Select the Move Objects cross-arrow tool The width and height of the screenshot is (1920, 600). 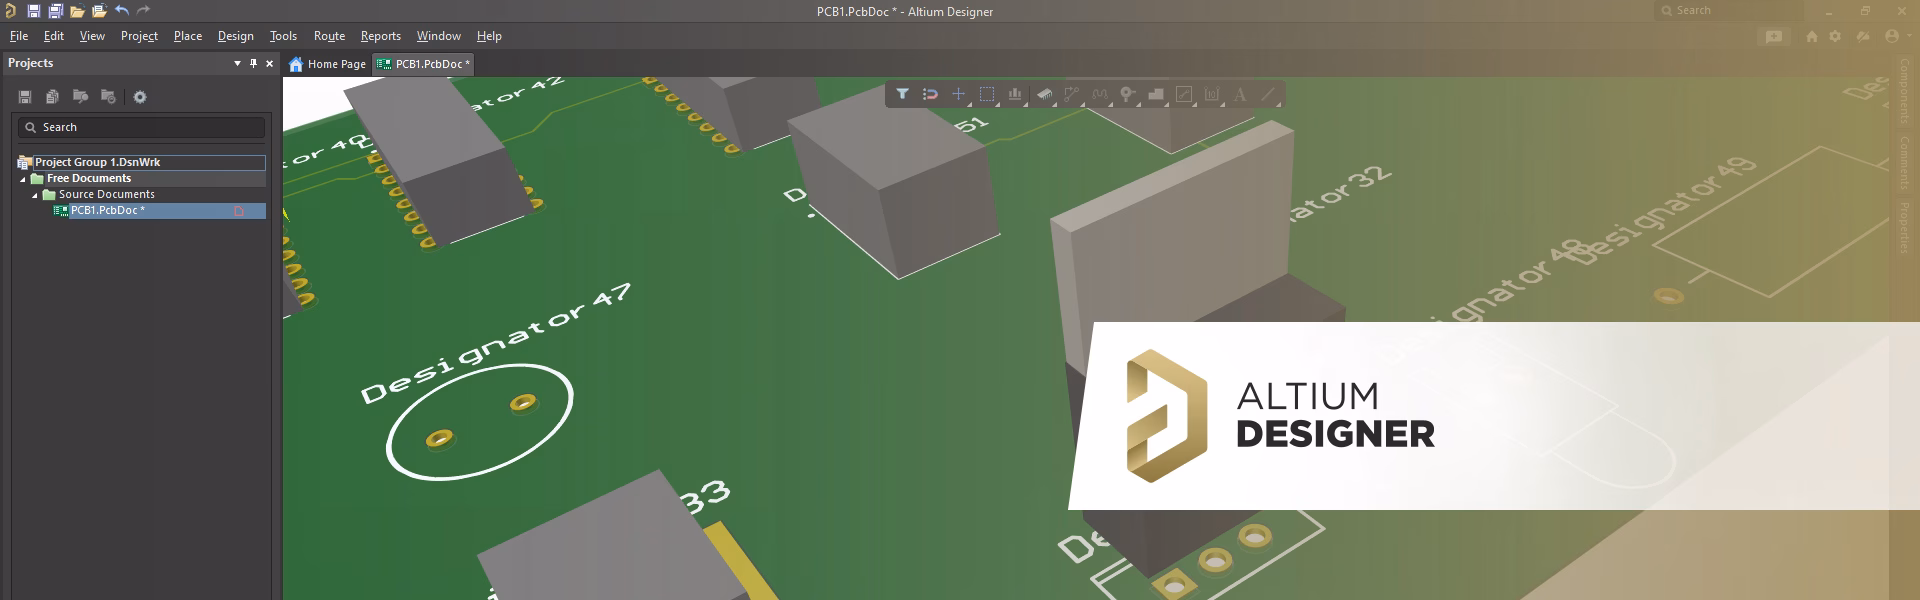(958, 94)
